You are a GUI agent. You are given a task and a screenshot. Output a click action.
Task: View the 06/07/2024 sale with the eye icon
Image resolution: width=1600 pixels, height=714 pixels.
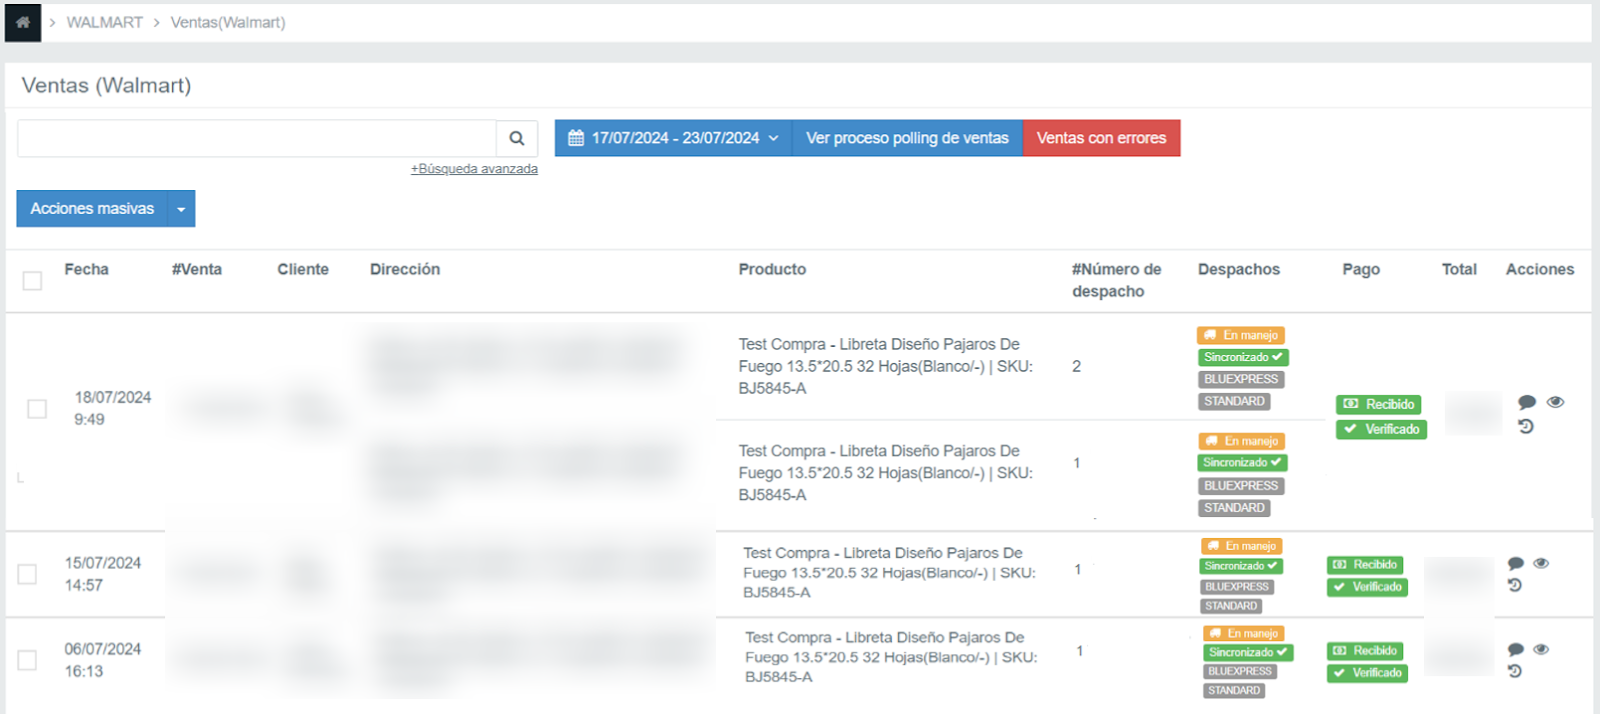click(1541, 649)
